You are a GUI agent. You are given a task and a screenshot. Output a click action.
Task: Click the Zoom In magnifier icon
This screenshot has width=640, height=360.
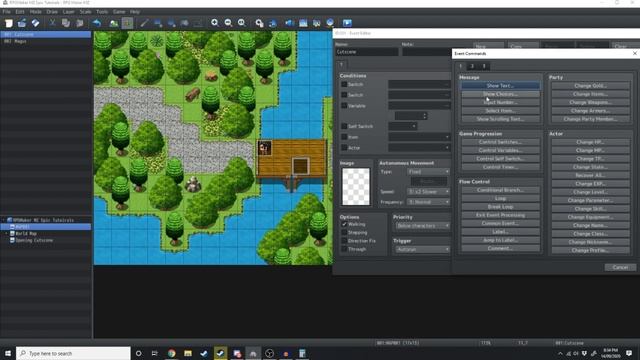(x=215, y=23)
